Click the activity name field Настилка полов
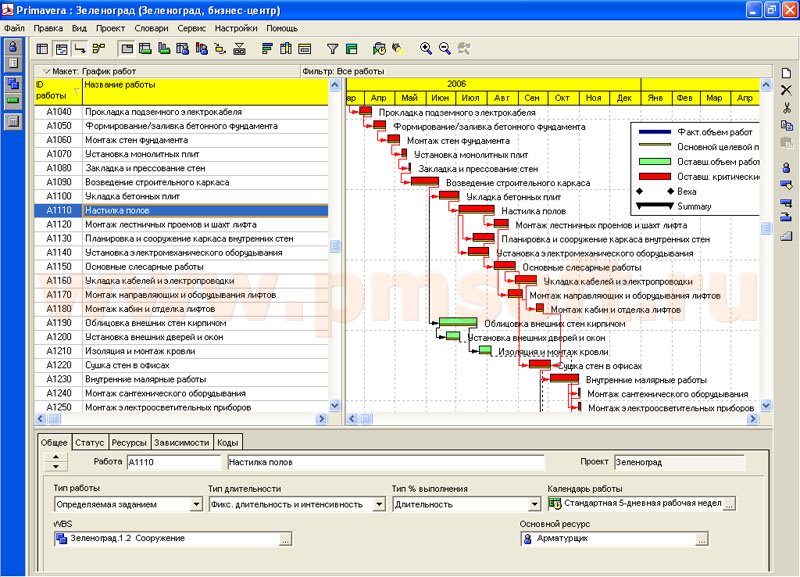Image resolution: width=800 pixels, height=577 pixels. click(x=386, y=462)
